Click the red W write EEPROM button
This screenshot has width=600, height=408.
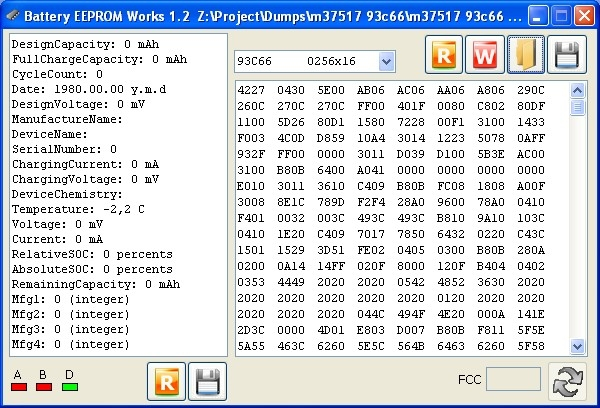(485, 55)
